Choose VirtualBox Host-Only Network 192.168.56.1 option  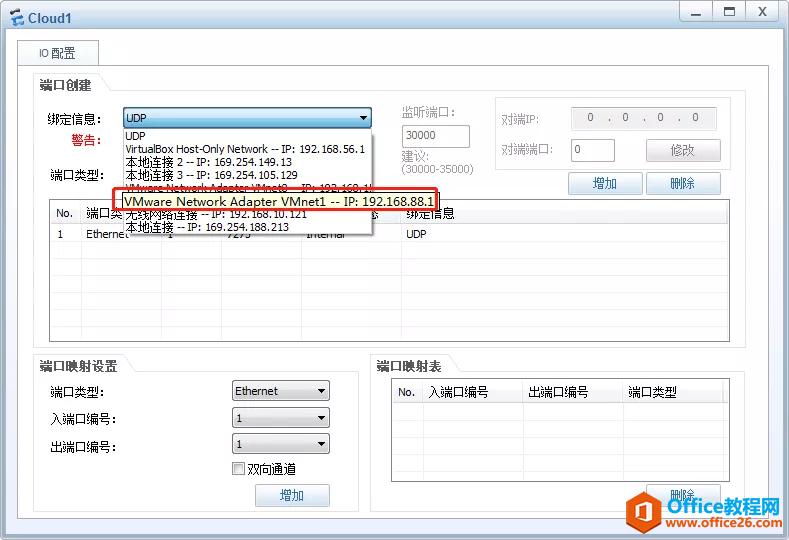pyautogui.click(x=248, y=149)
